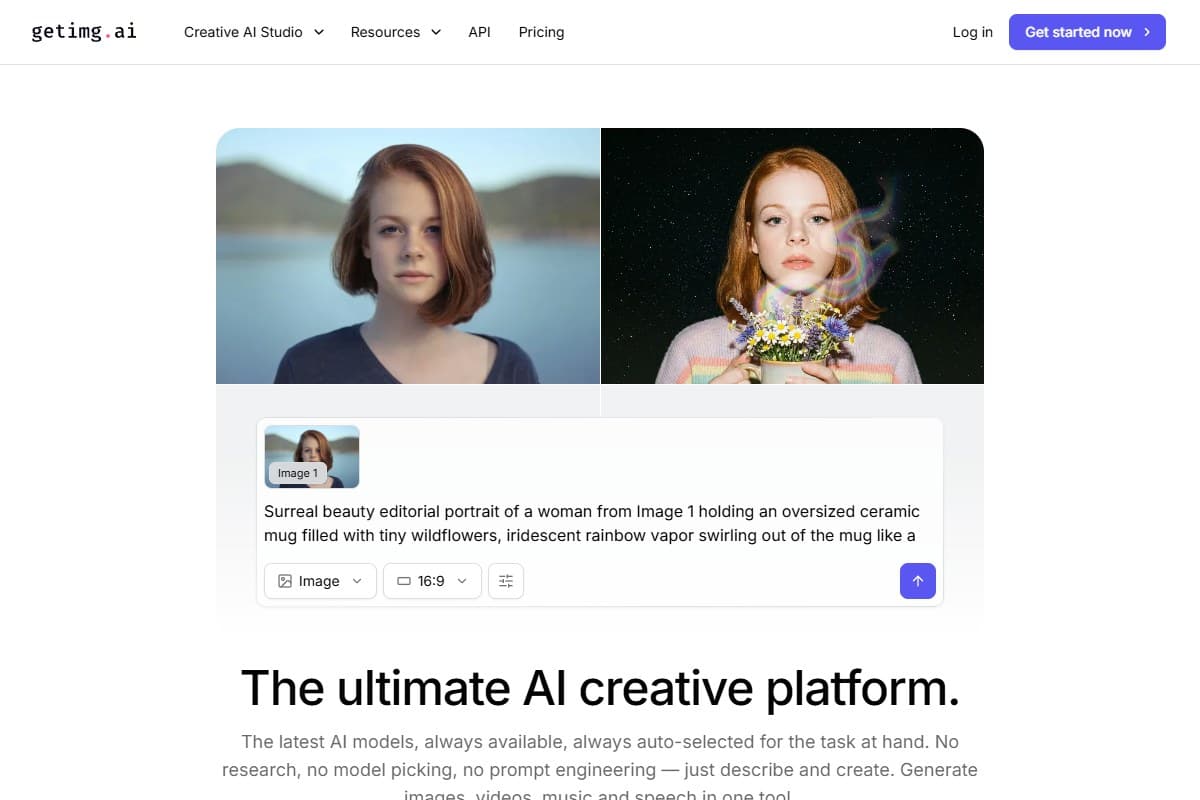The height and width of the screenshot is (800, 1200).
Task: Click the heading 'The ultimate AI creative platform.'
Action: [x=600, y=688]
